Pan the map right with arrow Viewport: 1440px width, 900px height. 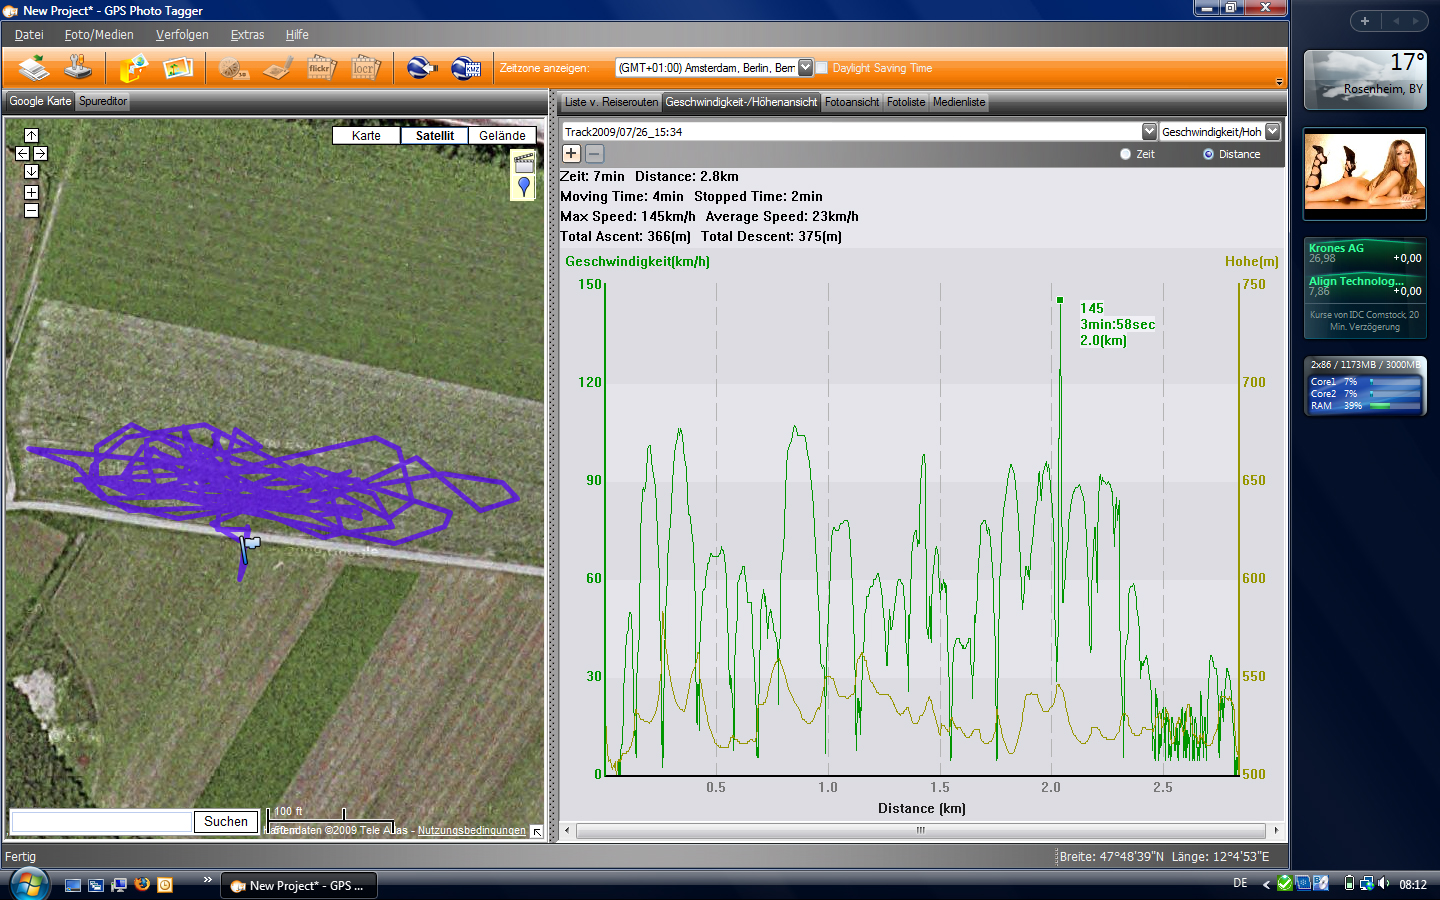(x=40, y=153)
